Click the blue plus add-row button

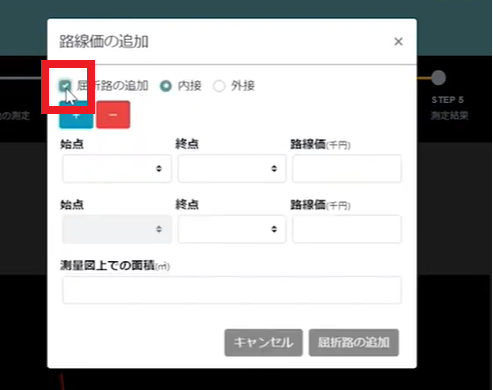pyautogui.click(x=76, y=115)
